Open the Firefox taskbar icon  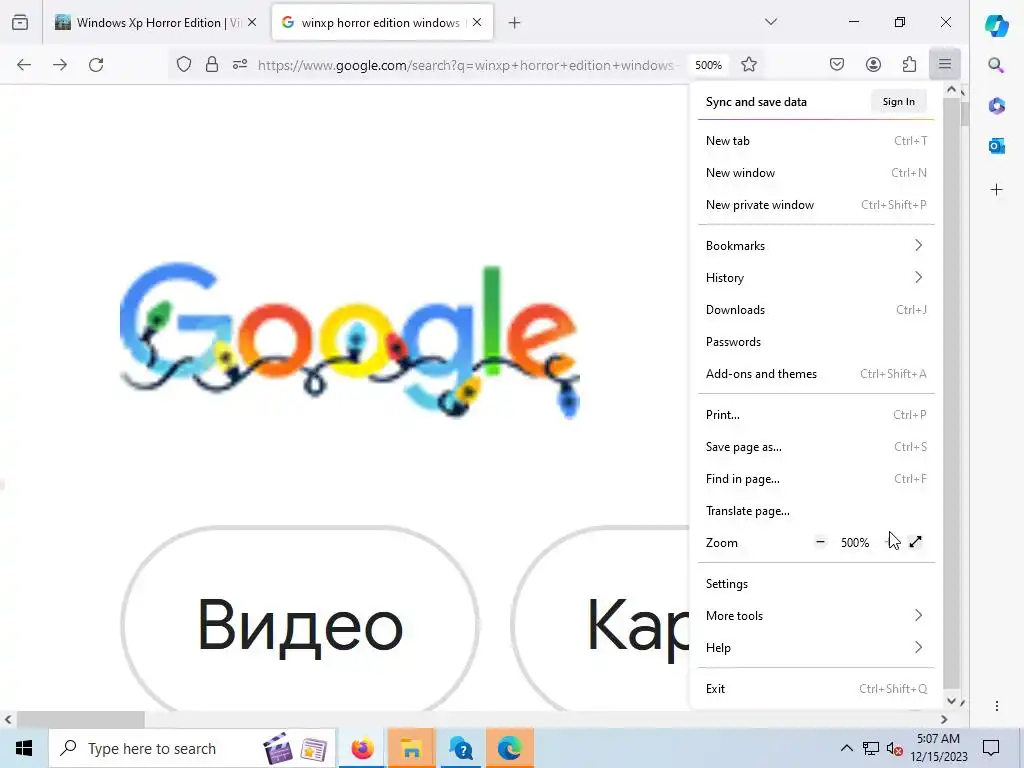pyautogui.click(x=362, y=748)
